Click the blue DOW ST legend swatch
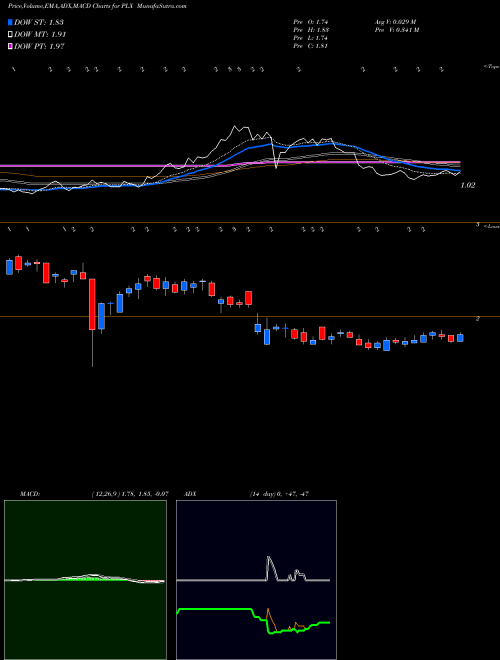The height and width of the screenshot is (660, 500). [x=10, y=22]
